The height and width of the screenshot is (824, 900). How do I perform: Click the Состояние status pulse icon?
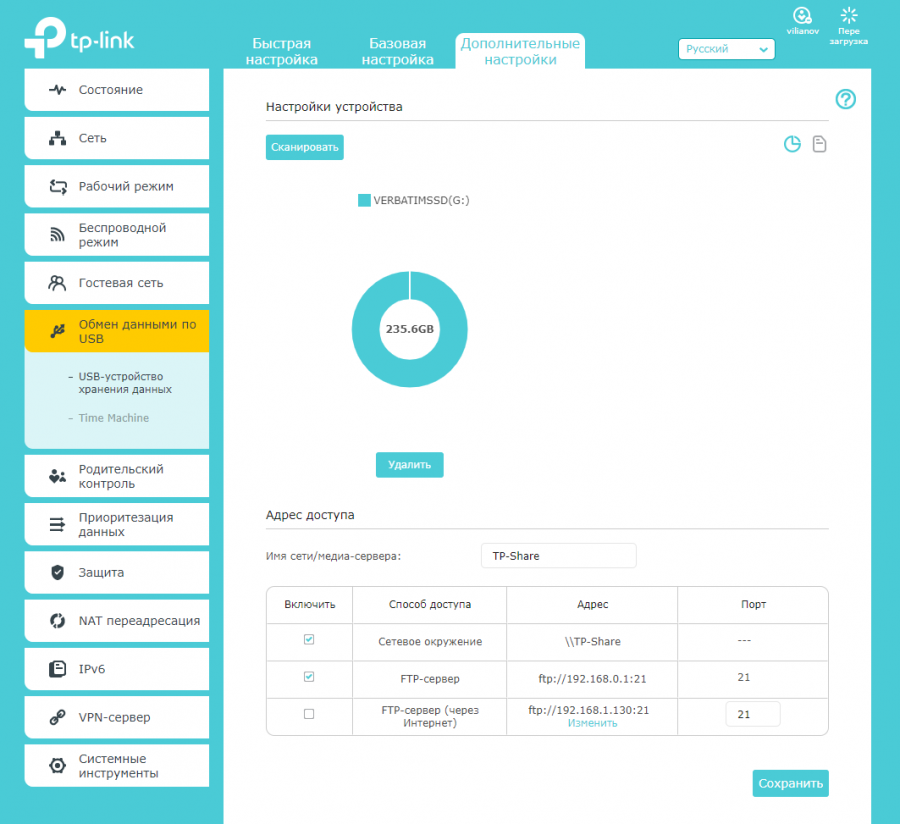57,90
